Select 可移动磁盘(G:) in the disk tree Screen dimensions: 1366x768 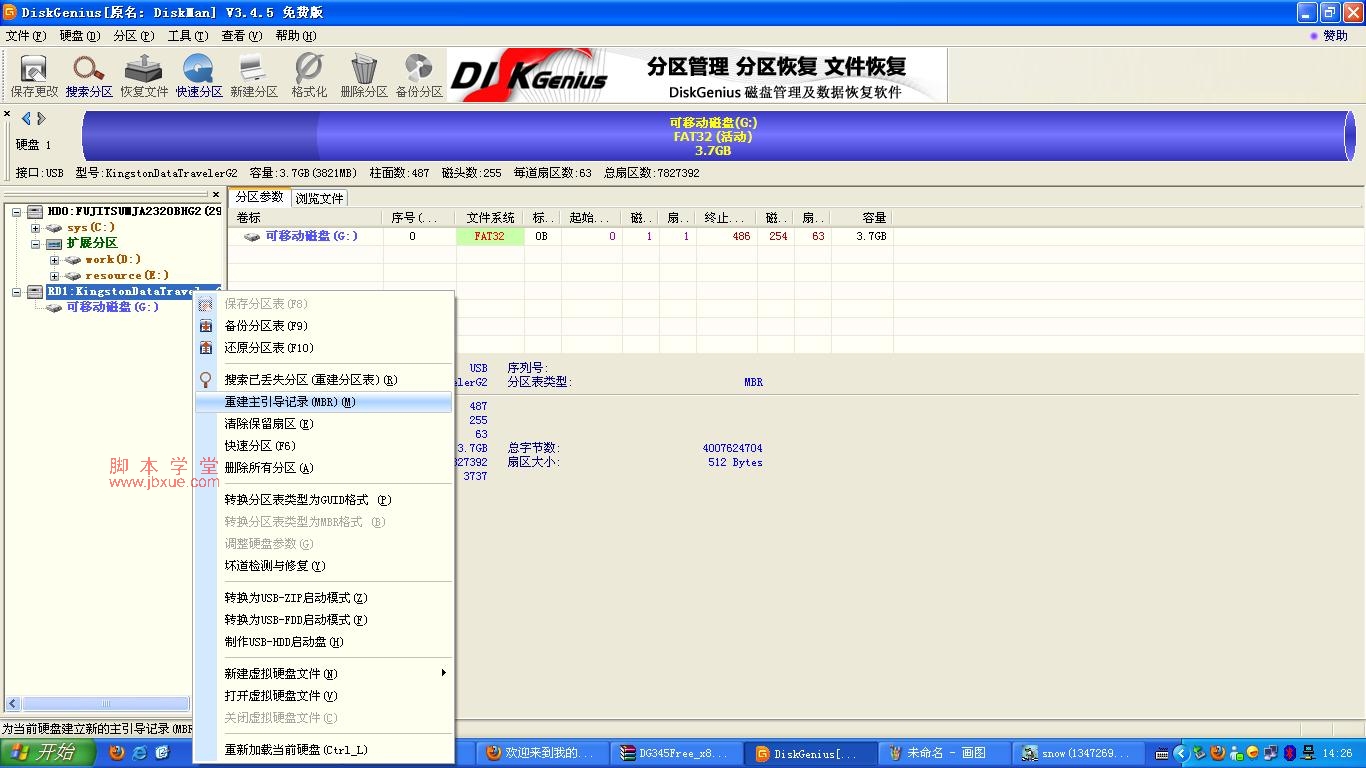coord(112,307)
